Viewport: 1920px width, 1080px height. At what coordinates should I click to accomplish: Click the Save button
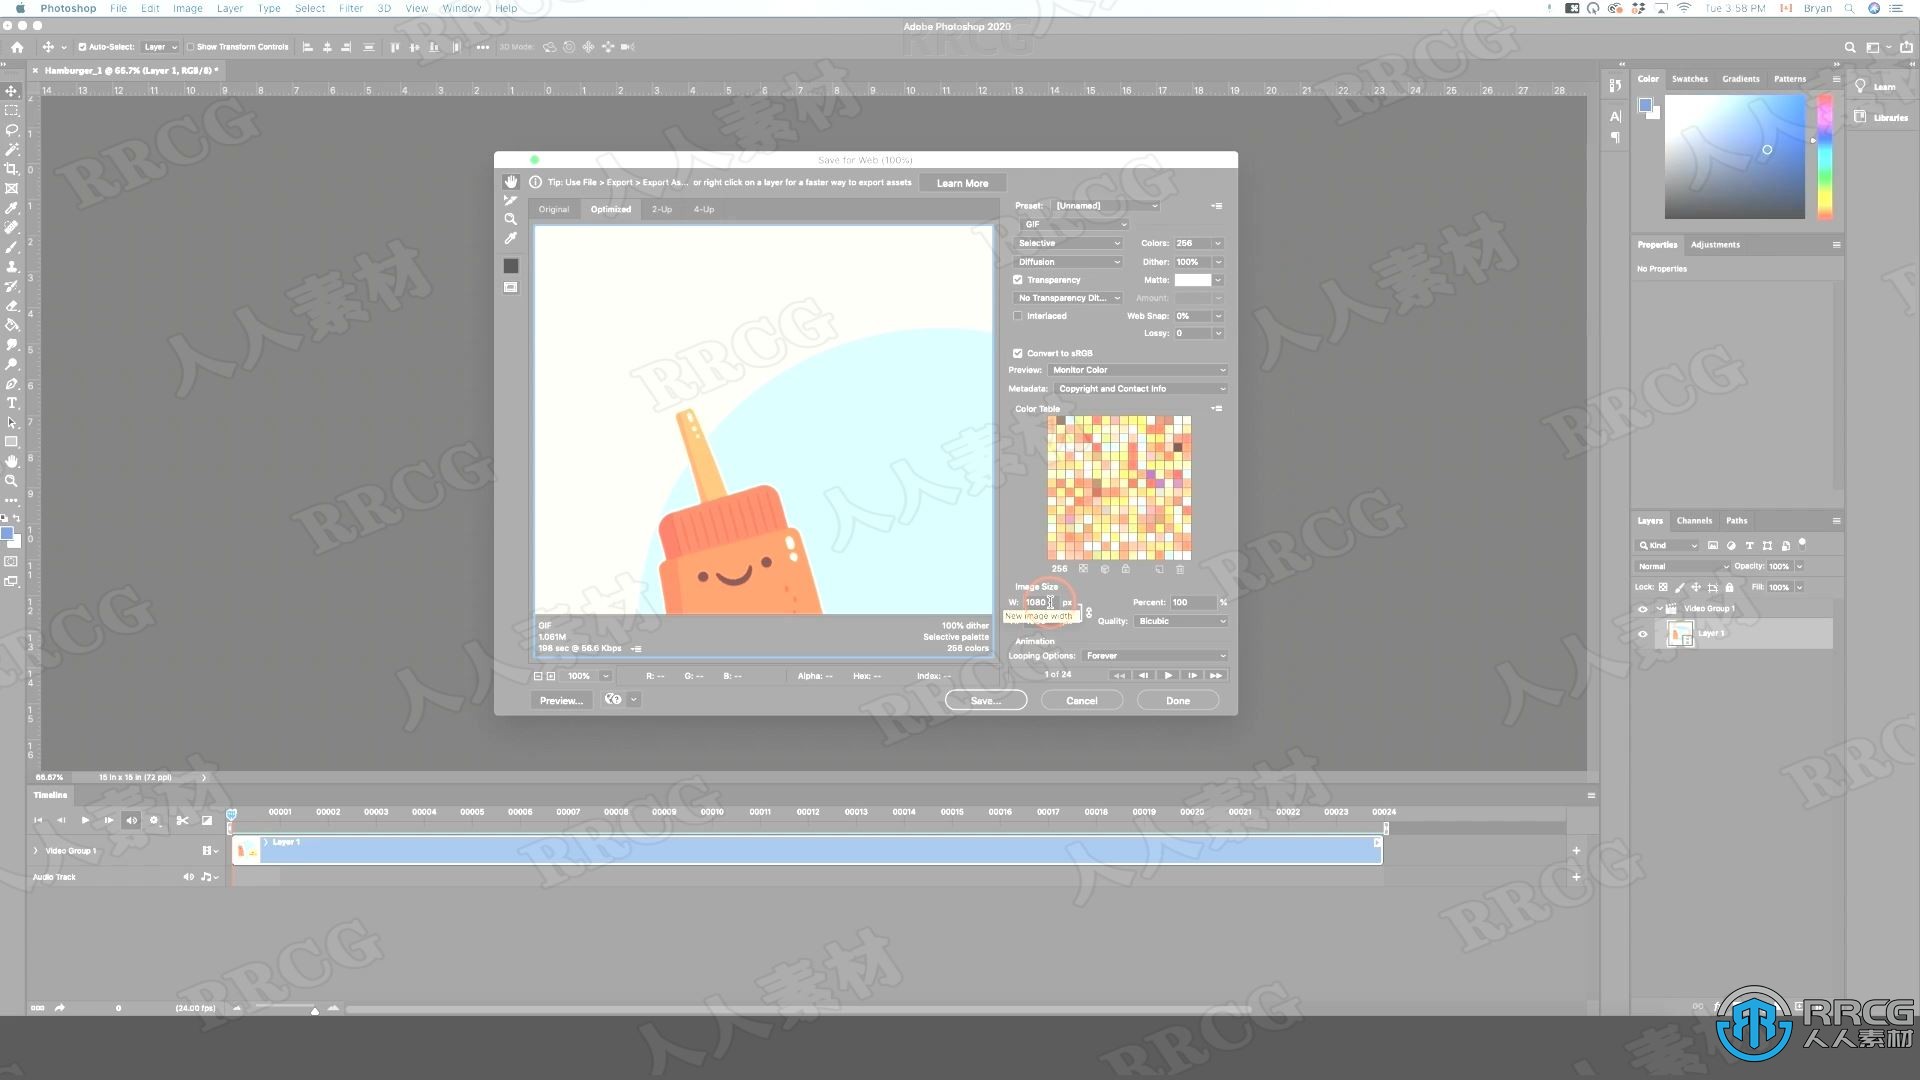[985, 700]
